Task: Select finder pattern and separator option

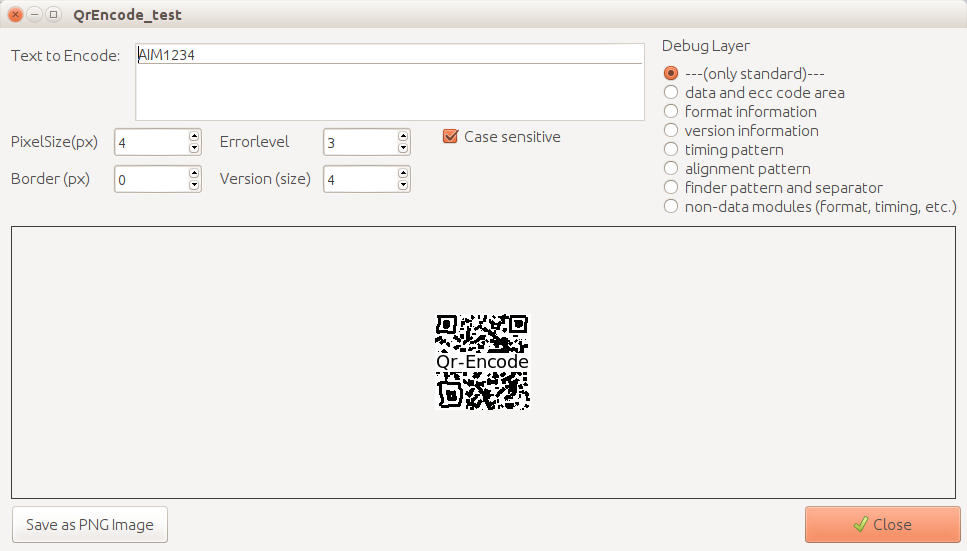Action: click(x=671, y=188)
